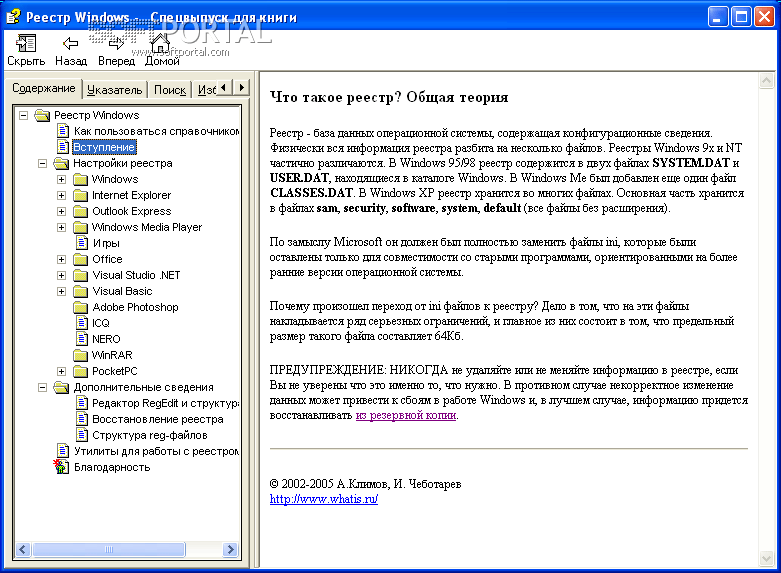781x573 pixels.
Task: Click the book icon beside Настройки реестра
Action: [x=61, y=163]
